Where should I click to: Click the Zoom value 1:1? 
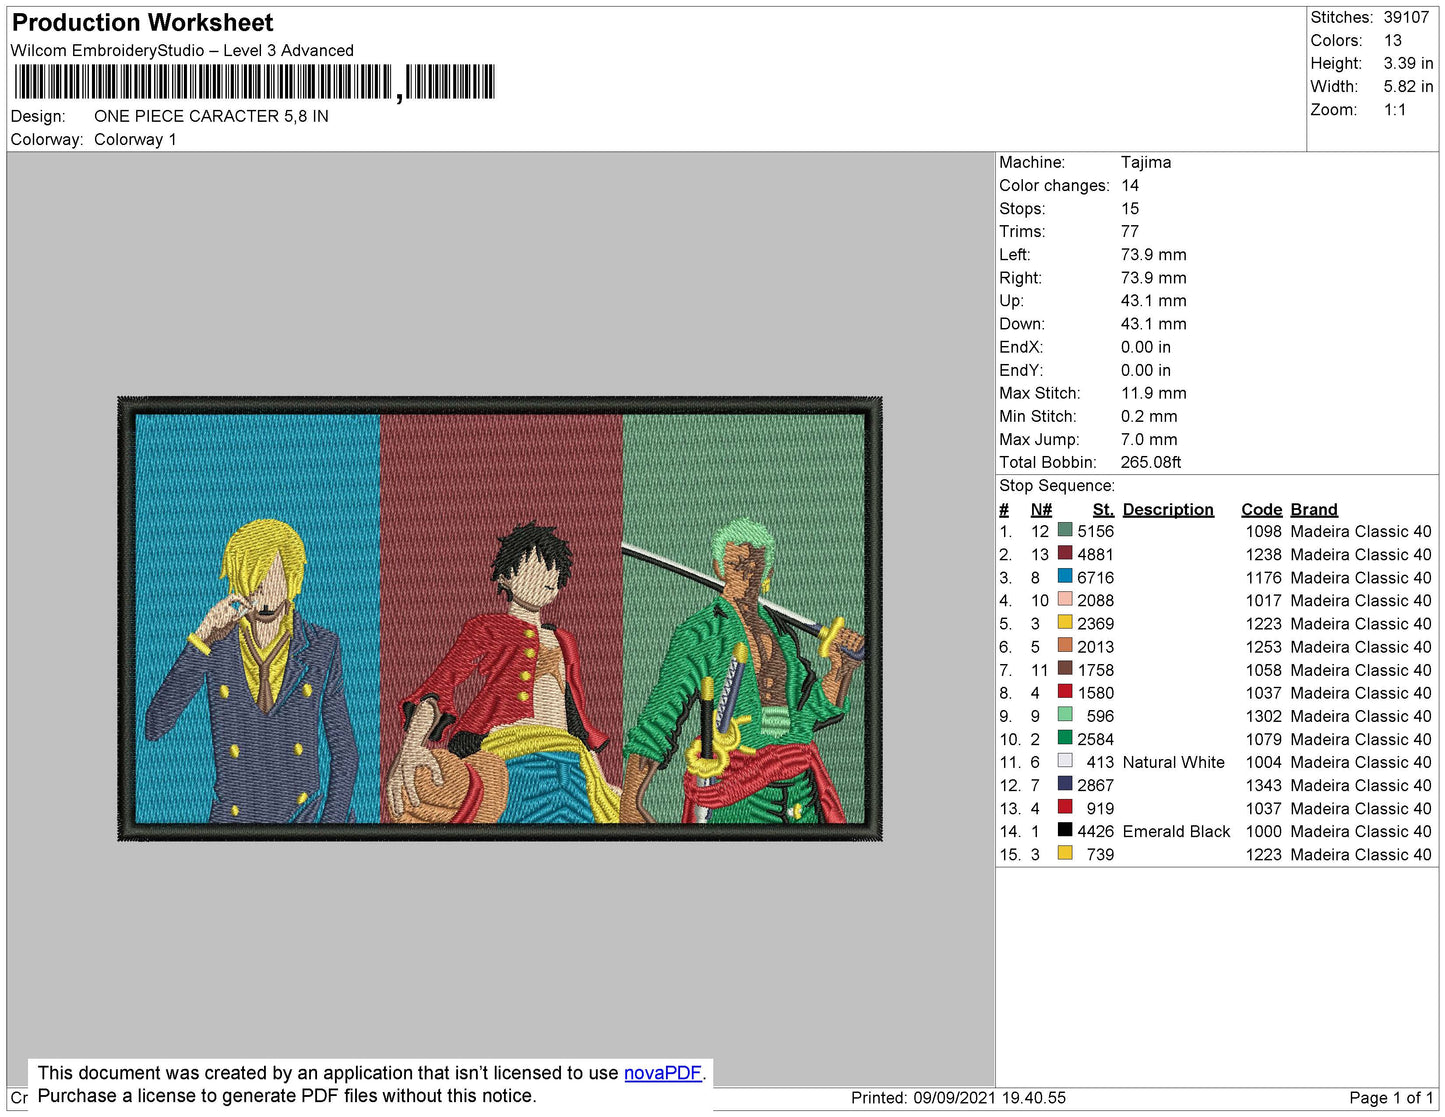point(1395,110)
